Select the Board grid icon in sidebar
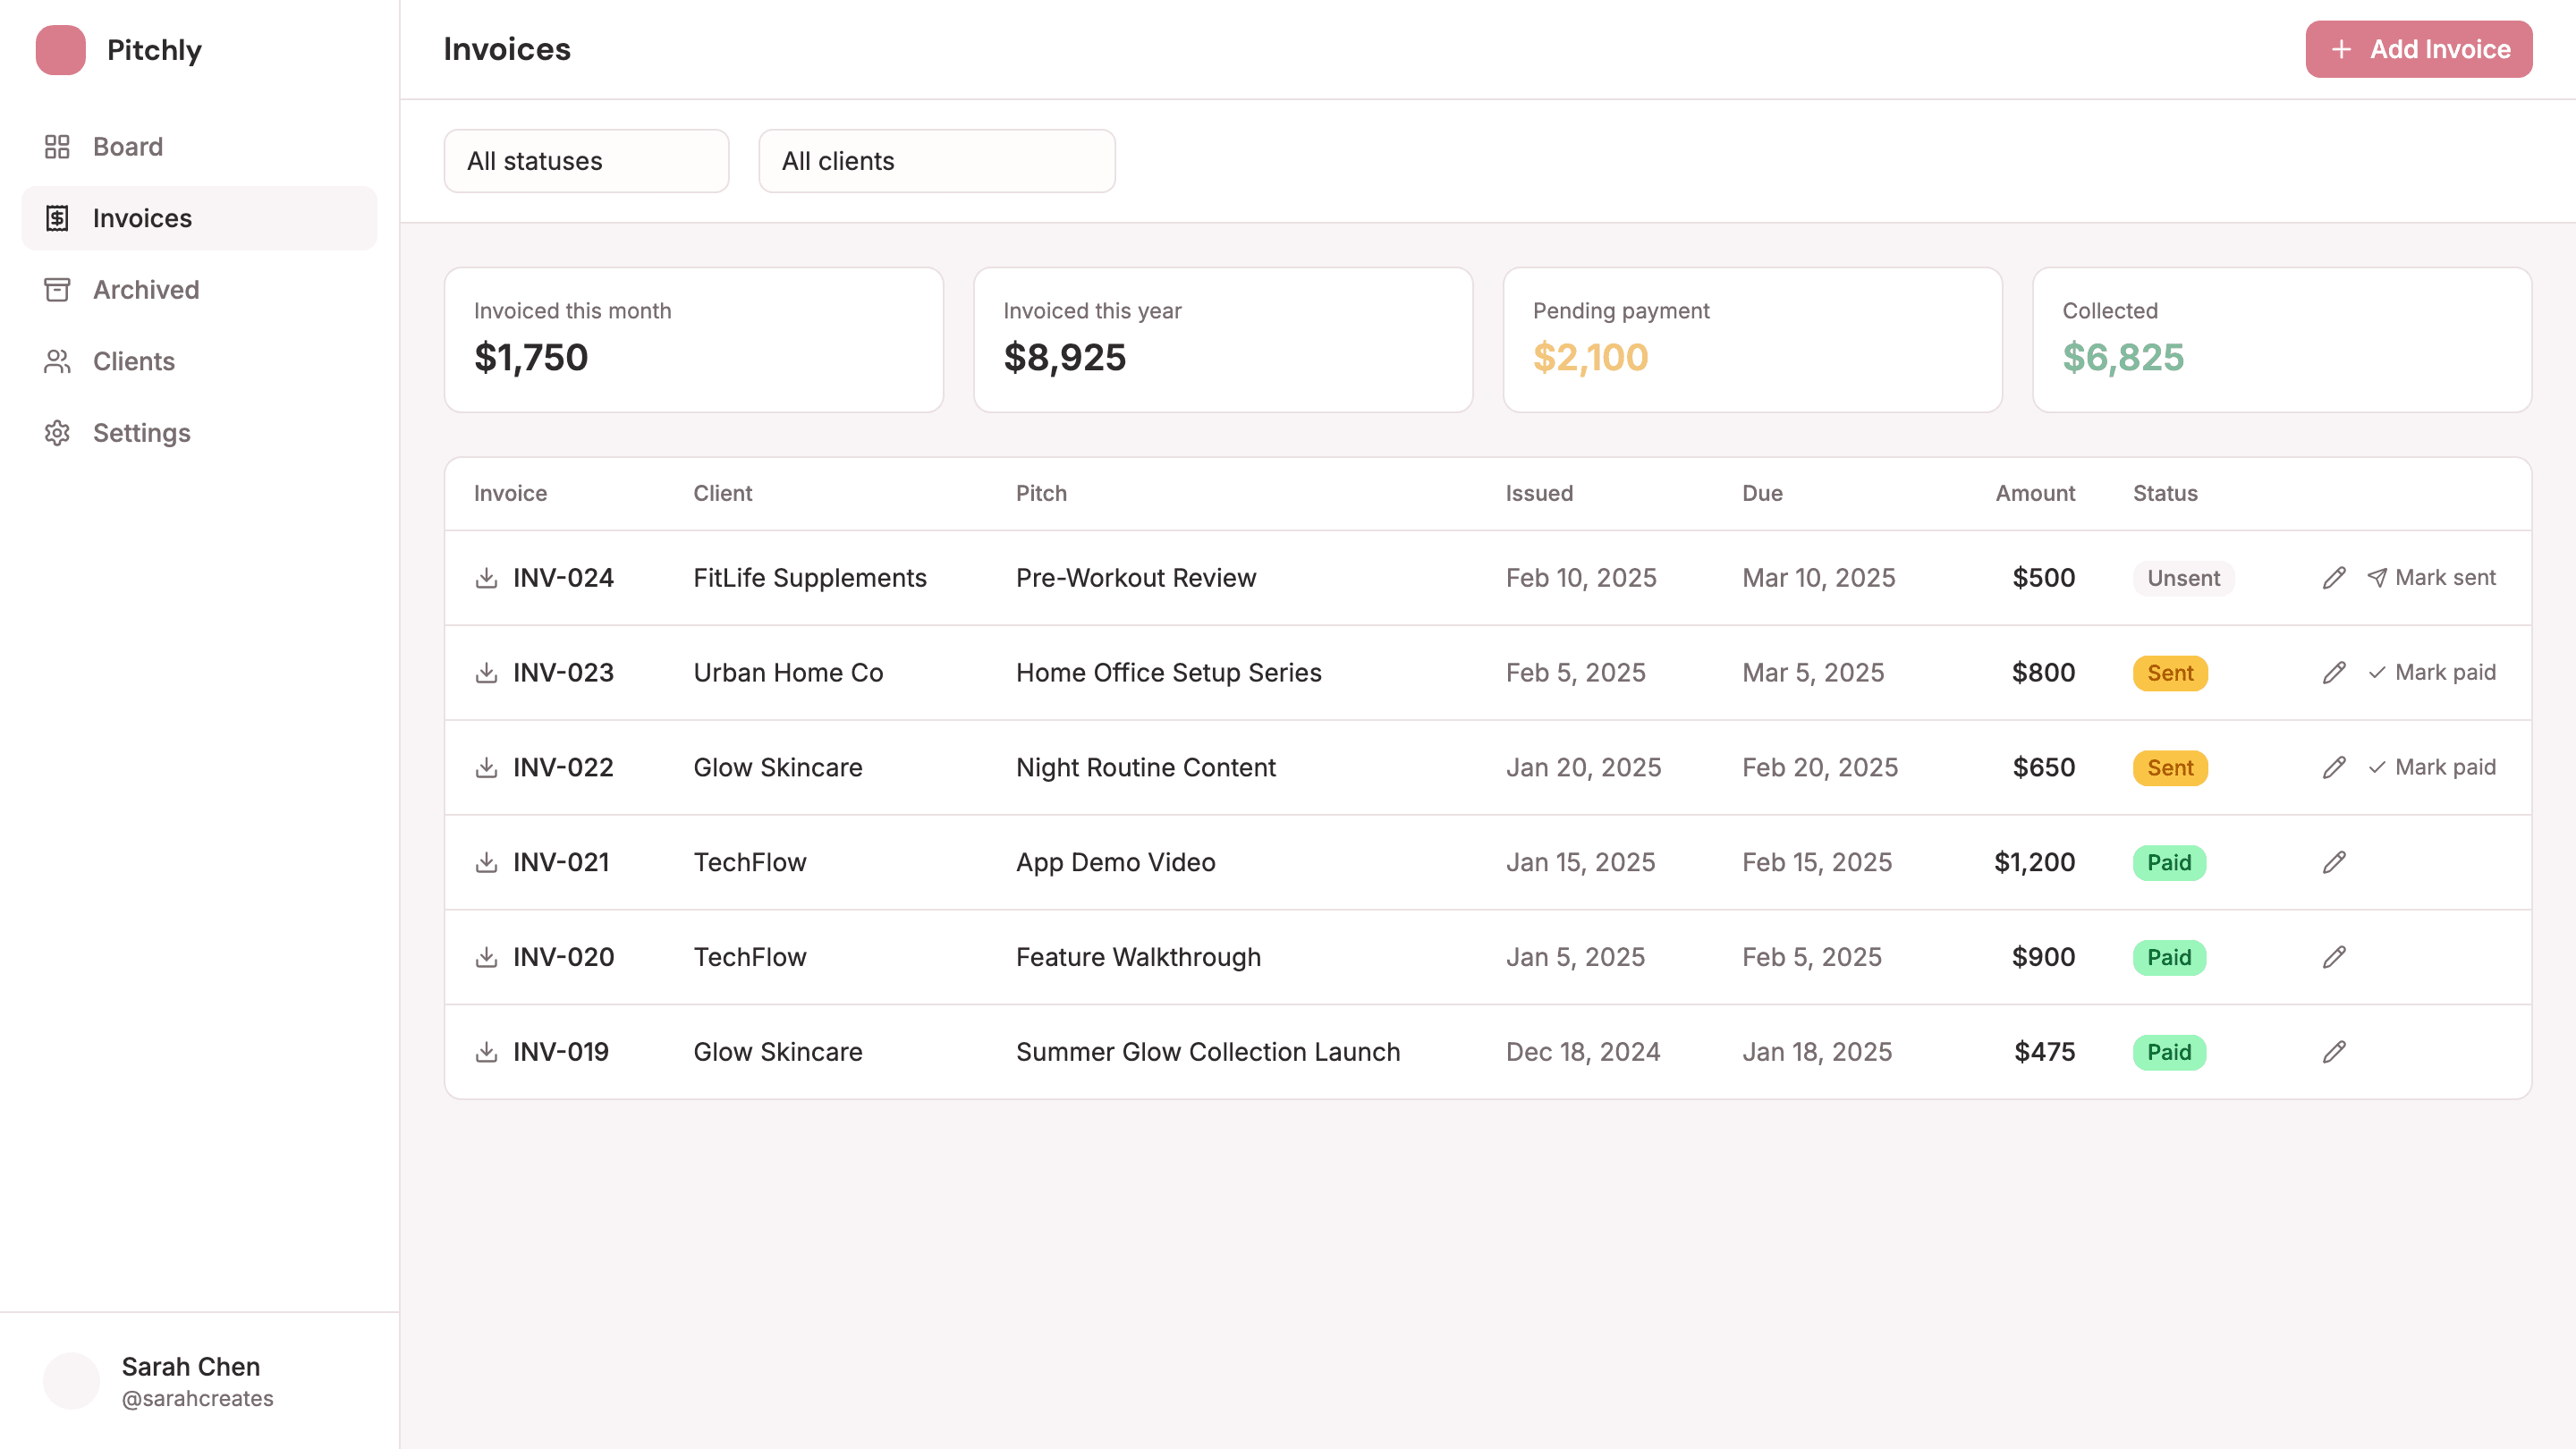This screenshot has width=2576, height=1449. click(x=57, y=146)
